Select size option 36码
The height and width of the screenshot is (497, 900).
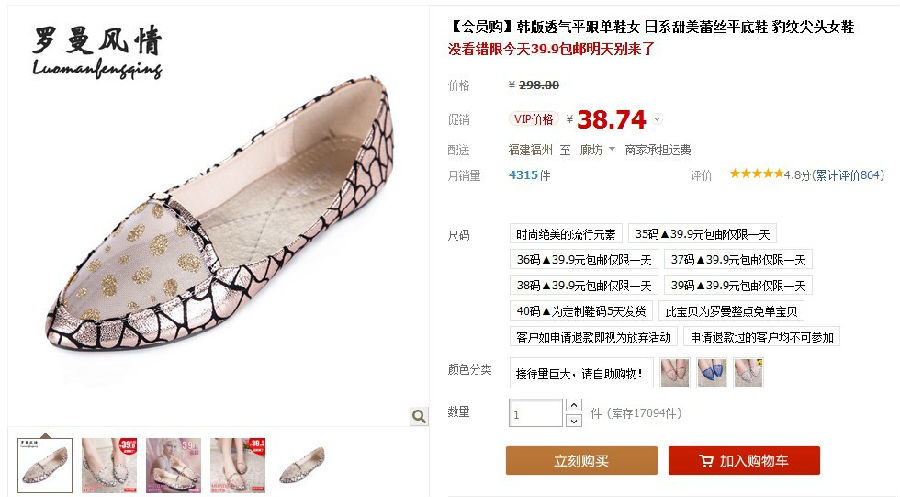tap(583, 259)
